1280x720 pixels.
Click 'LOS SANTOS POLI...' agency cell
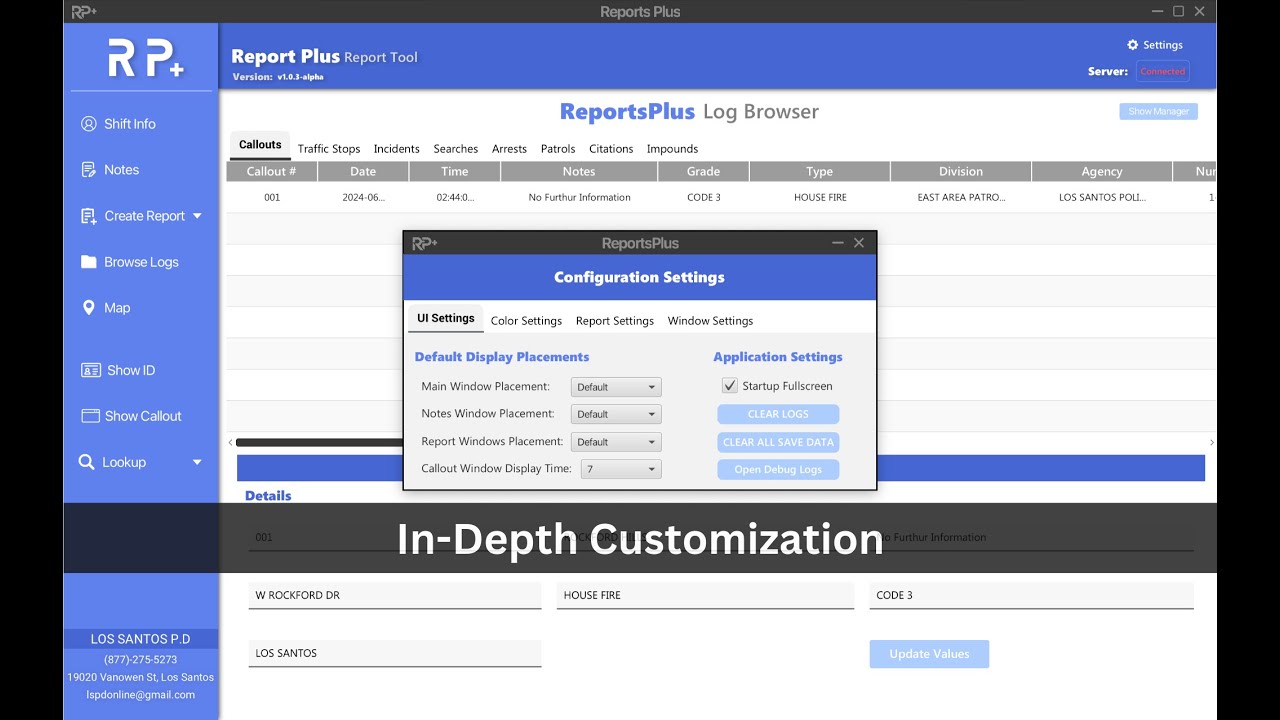[1102, 198]
